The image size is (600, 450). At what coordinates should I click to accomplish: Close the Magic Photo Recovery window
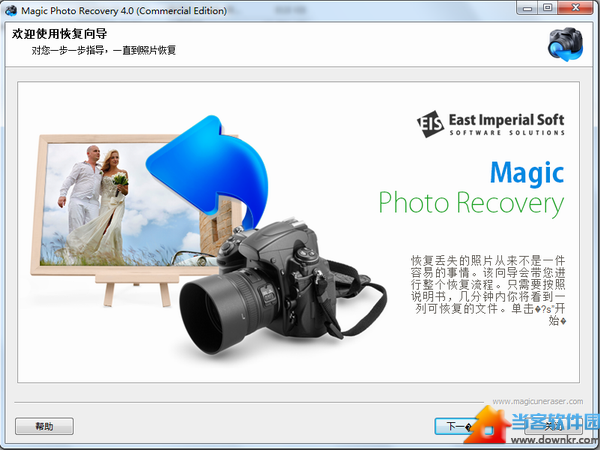click(x=576, y=8)
